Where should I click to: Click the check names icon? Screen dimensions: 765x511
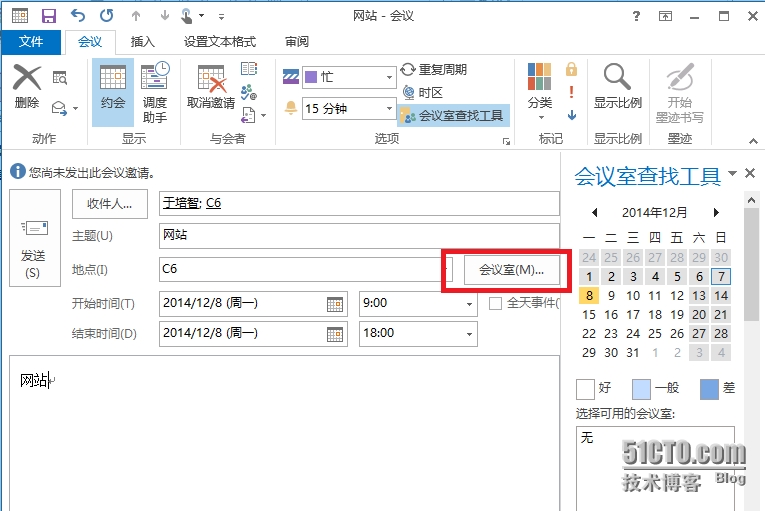coord(249,92)
